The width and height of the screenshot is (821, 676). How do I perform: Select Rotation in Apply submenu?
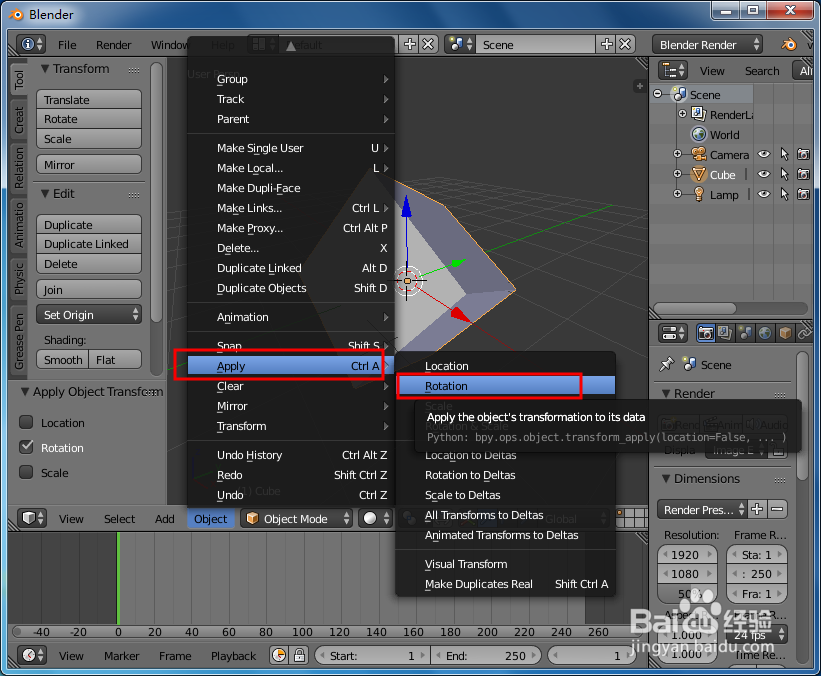505,386
